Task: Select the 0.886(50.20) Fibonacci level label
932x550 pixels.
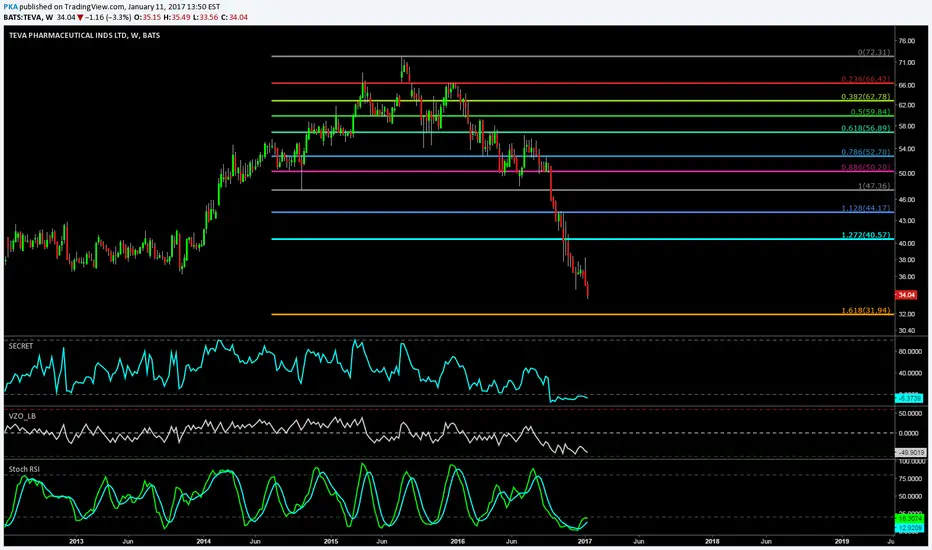Action: tap(866, 167)
